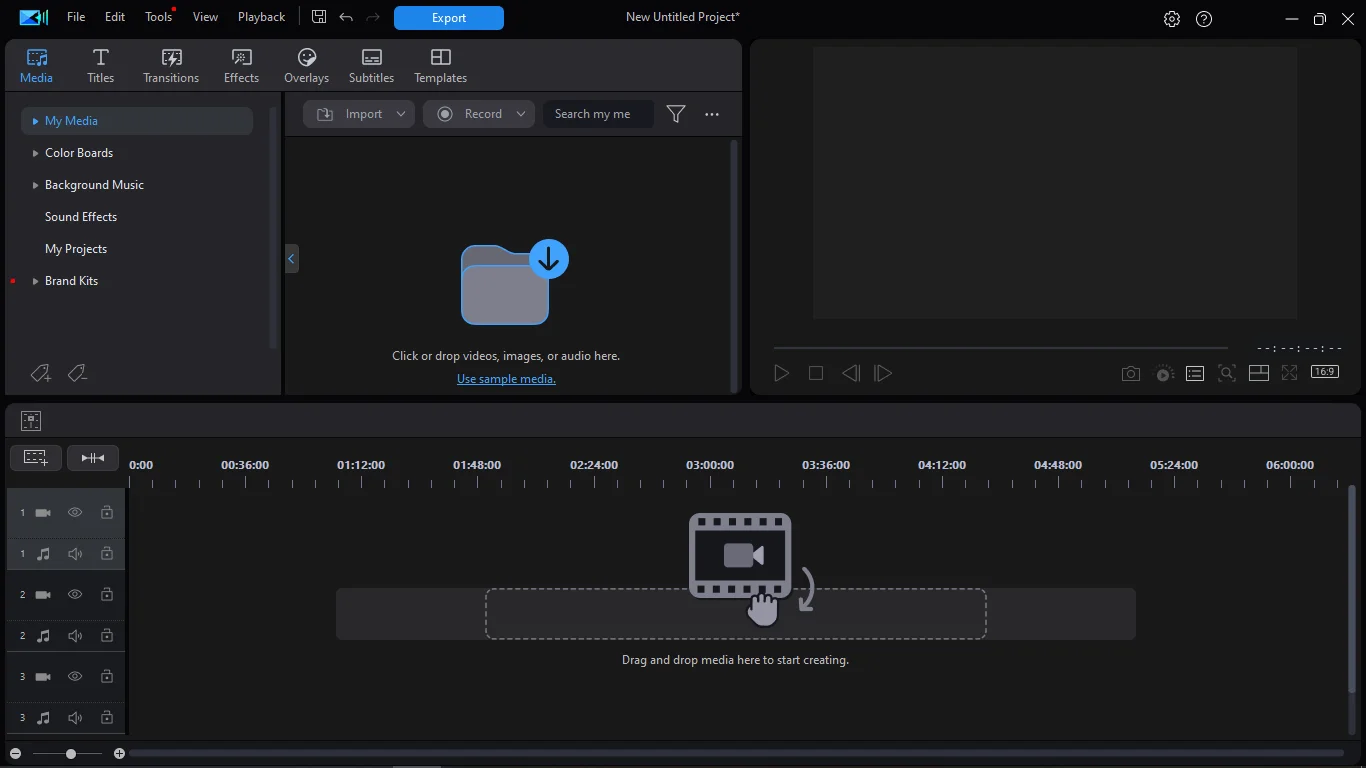The width and height of the screenshot is (1366, 768).
Task: Click the filter funnel icon in media library
Action: (676, 114)
